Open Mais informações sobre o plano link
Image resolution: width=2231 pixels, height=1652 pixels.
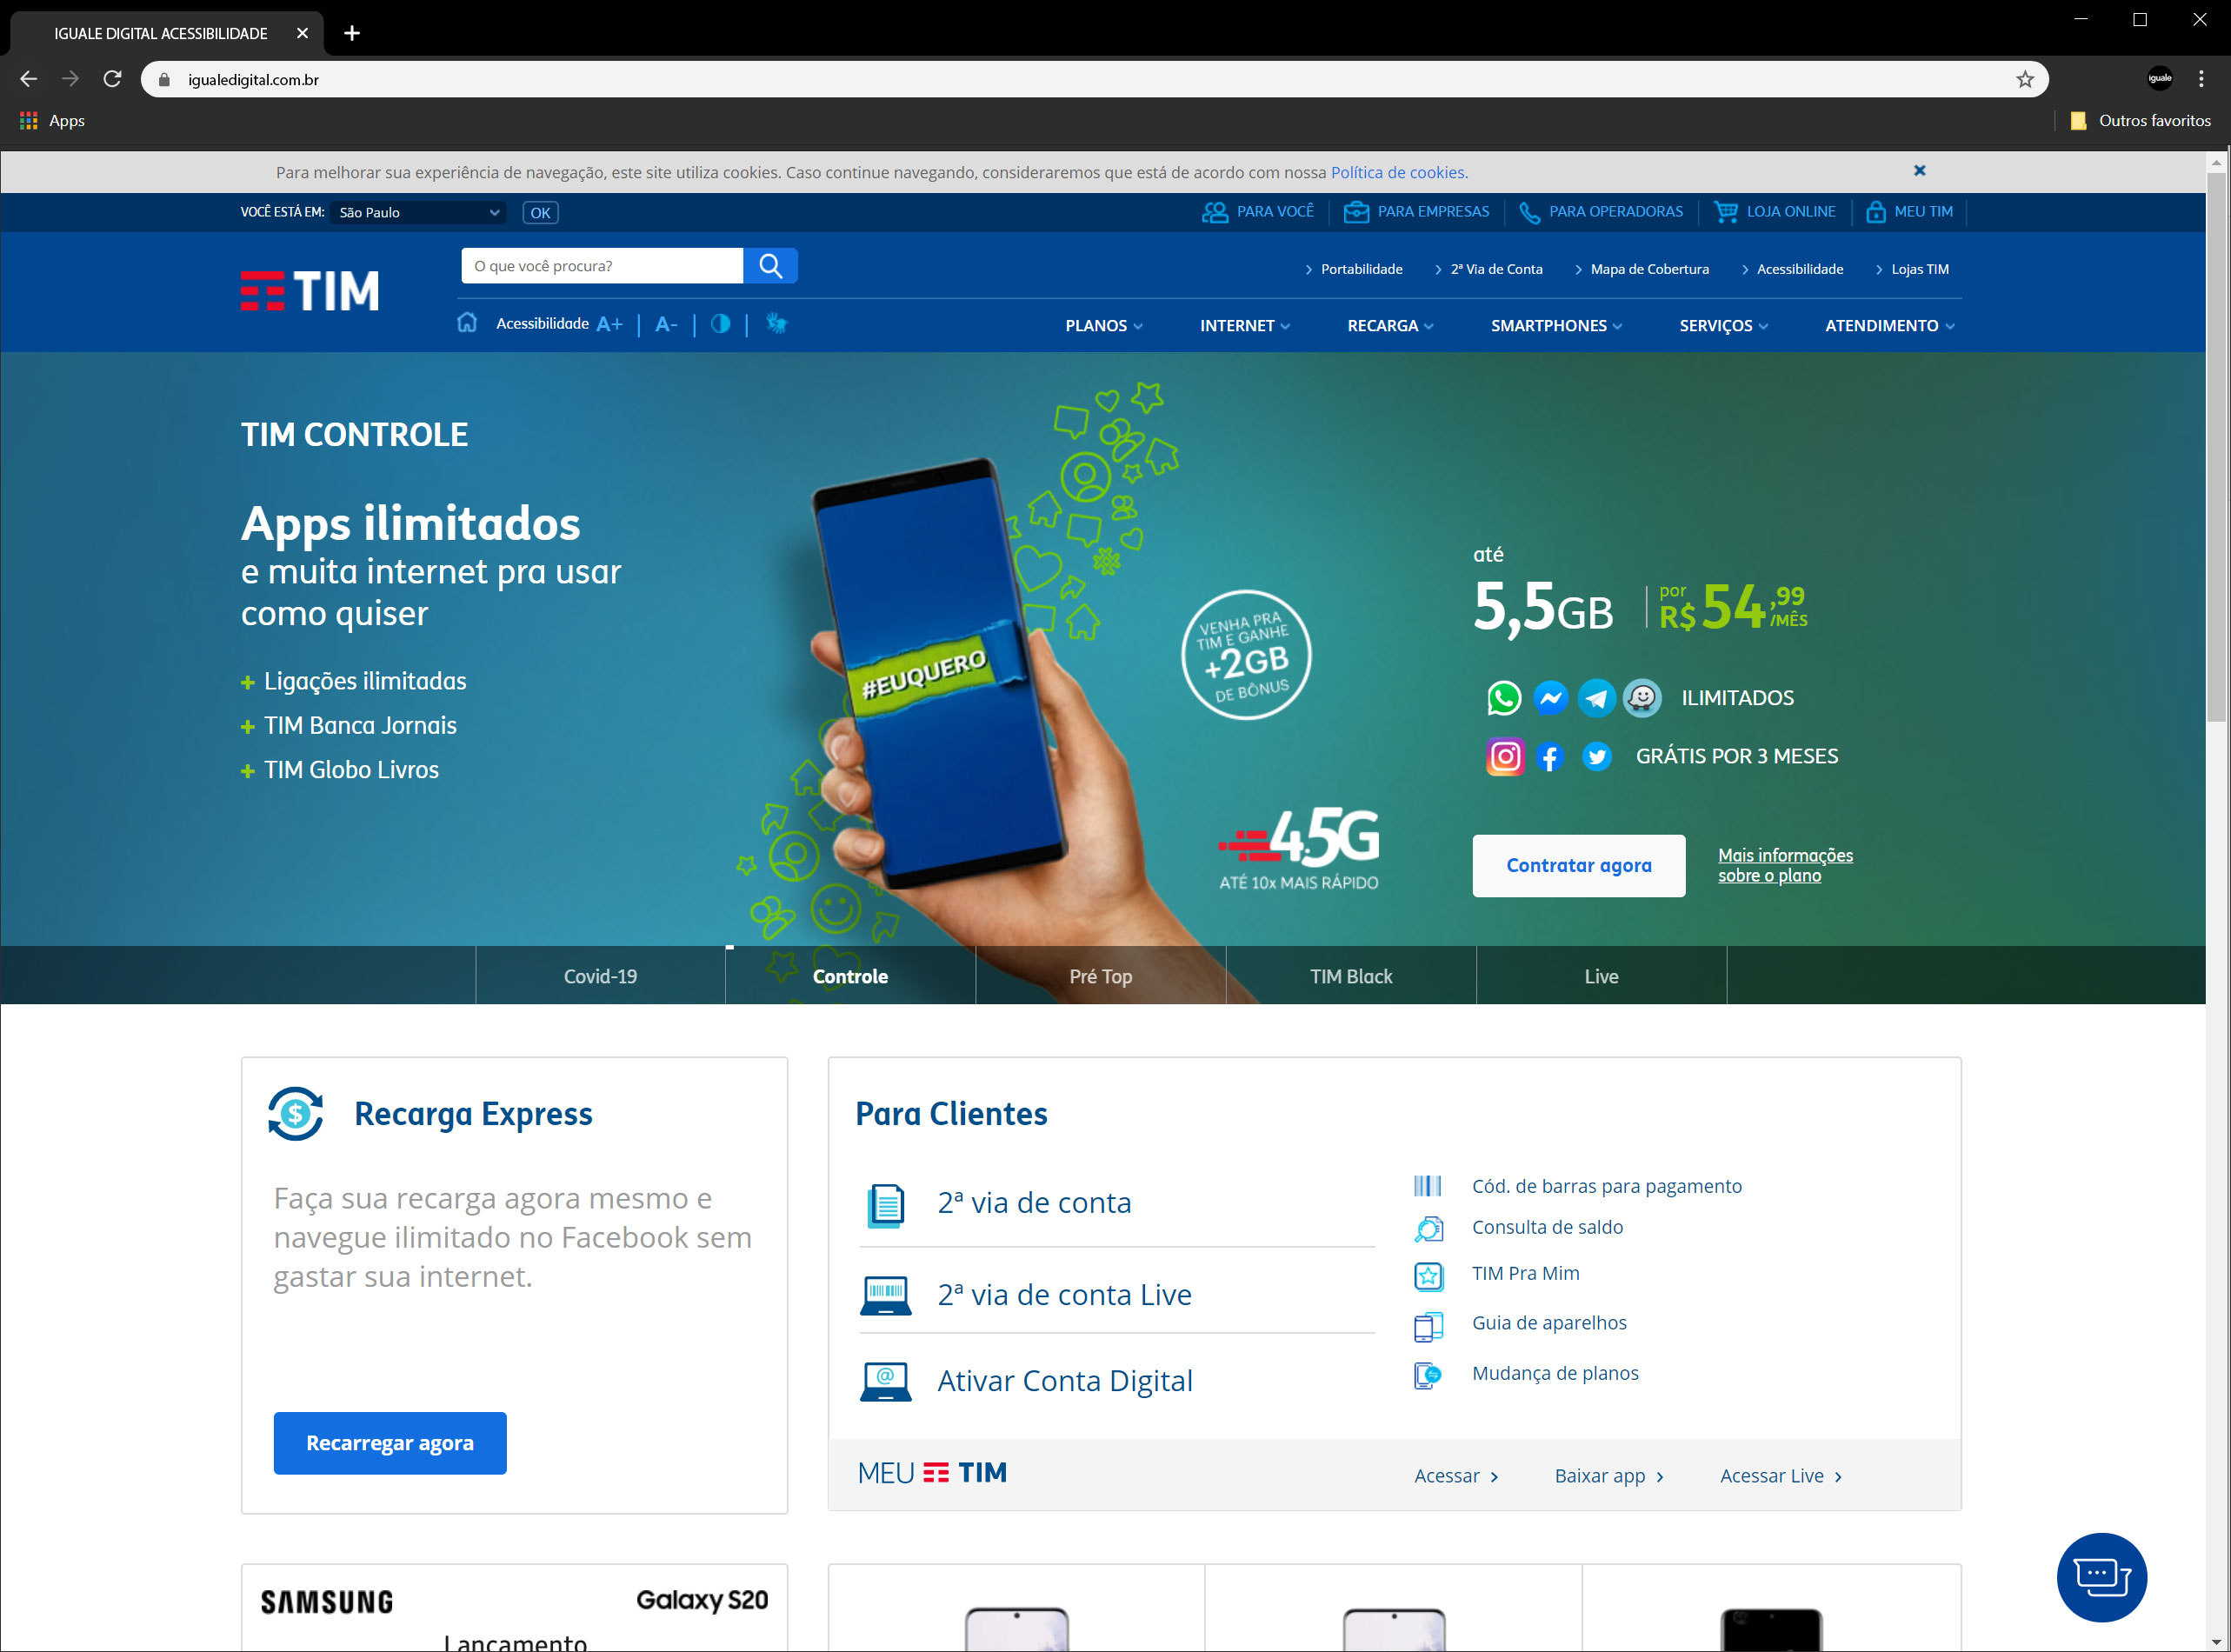tap(1785, 865)
